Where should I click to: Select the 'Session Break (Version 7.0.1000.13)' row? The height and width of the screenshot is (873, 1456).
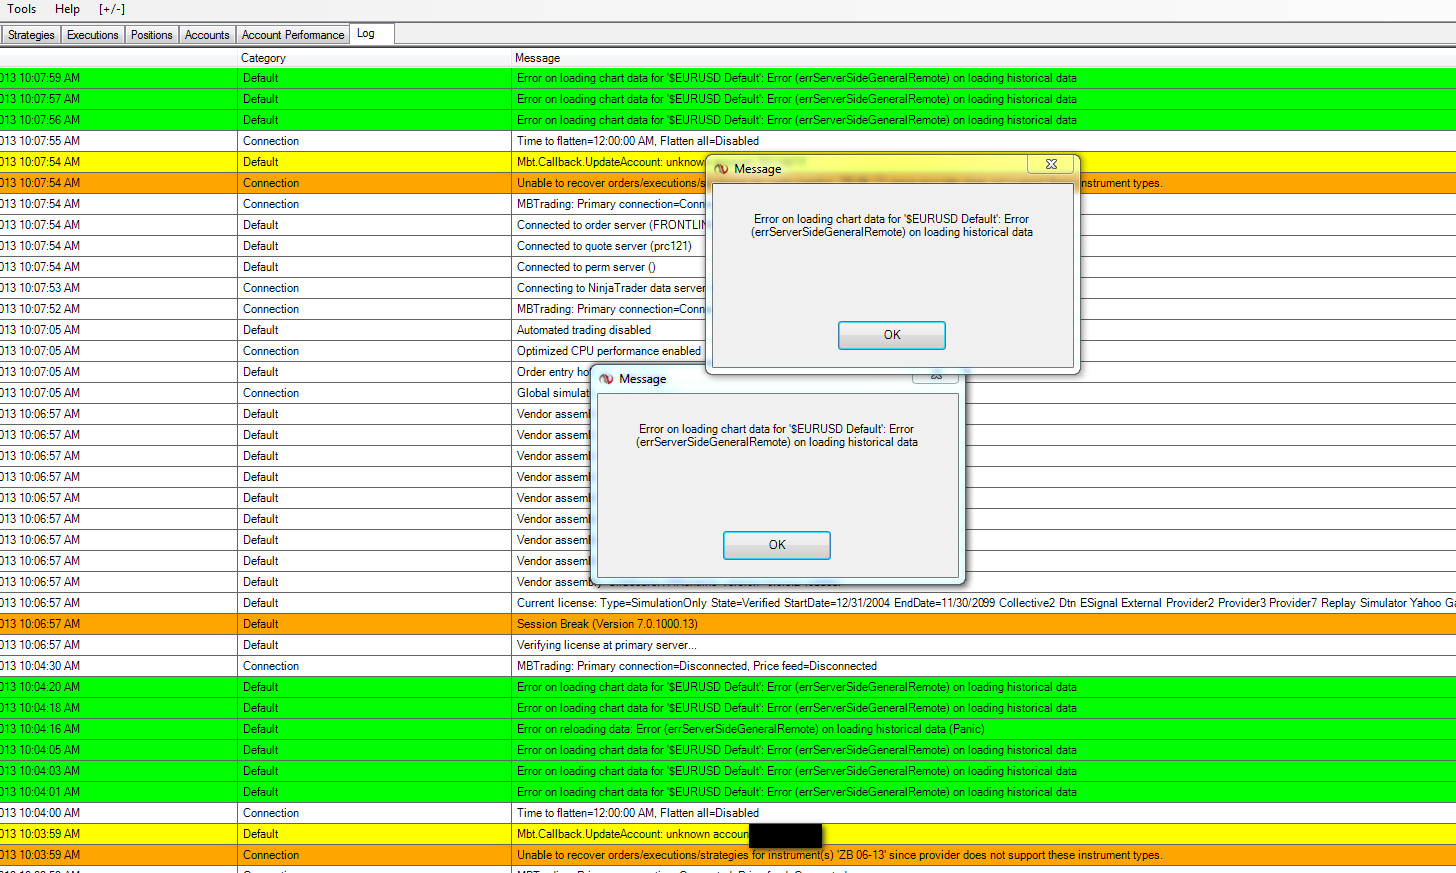728,624
